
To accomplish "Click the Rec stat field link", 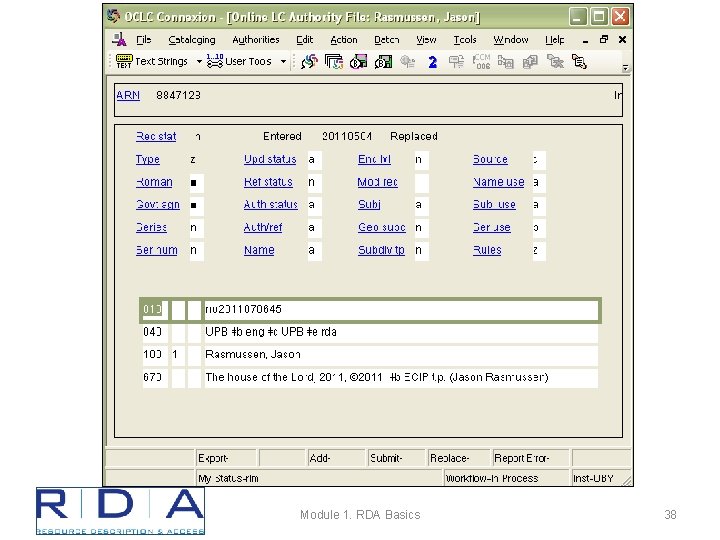I will point(156,136).
